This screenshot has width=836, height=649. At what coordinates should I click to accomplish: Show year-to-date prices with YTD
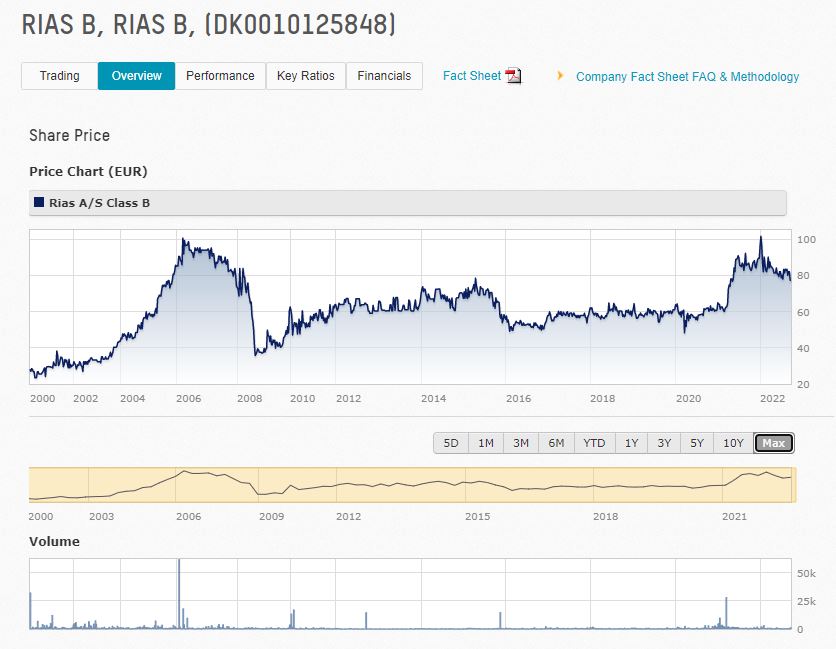[594, 442]
